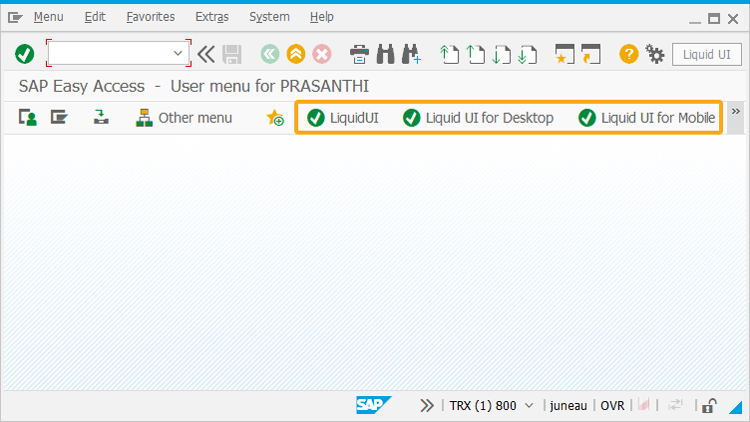Viewport: 750px width, 422px height.
Task: Click the Other menu button
Action: (184, 118)
